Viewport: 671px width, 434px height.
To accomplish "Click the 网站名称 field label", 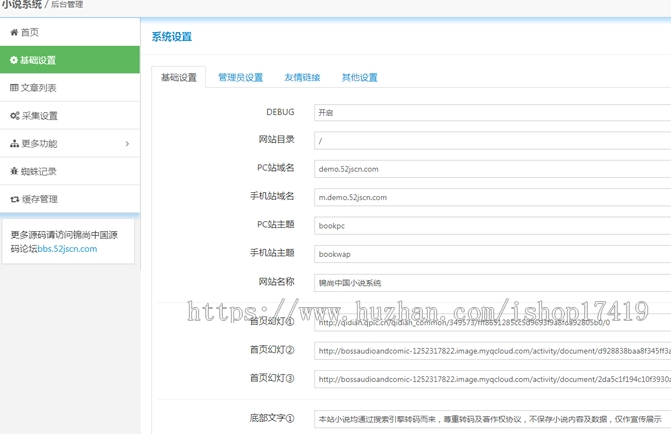I will pos(276,282).
